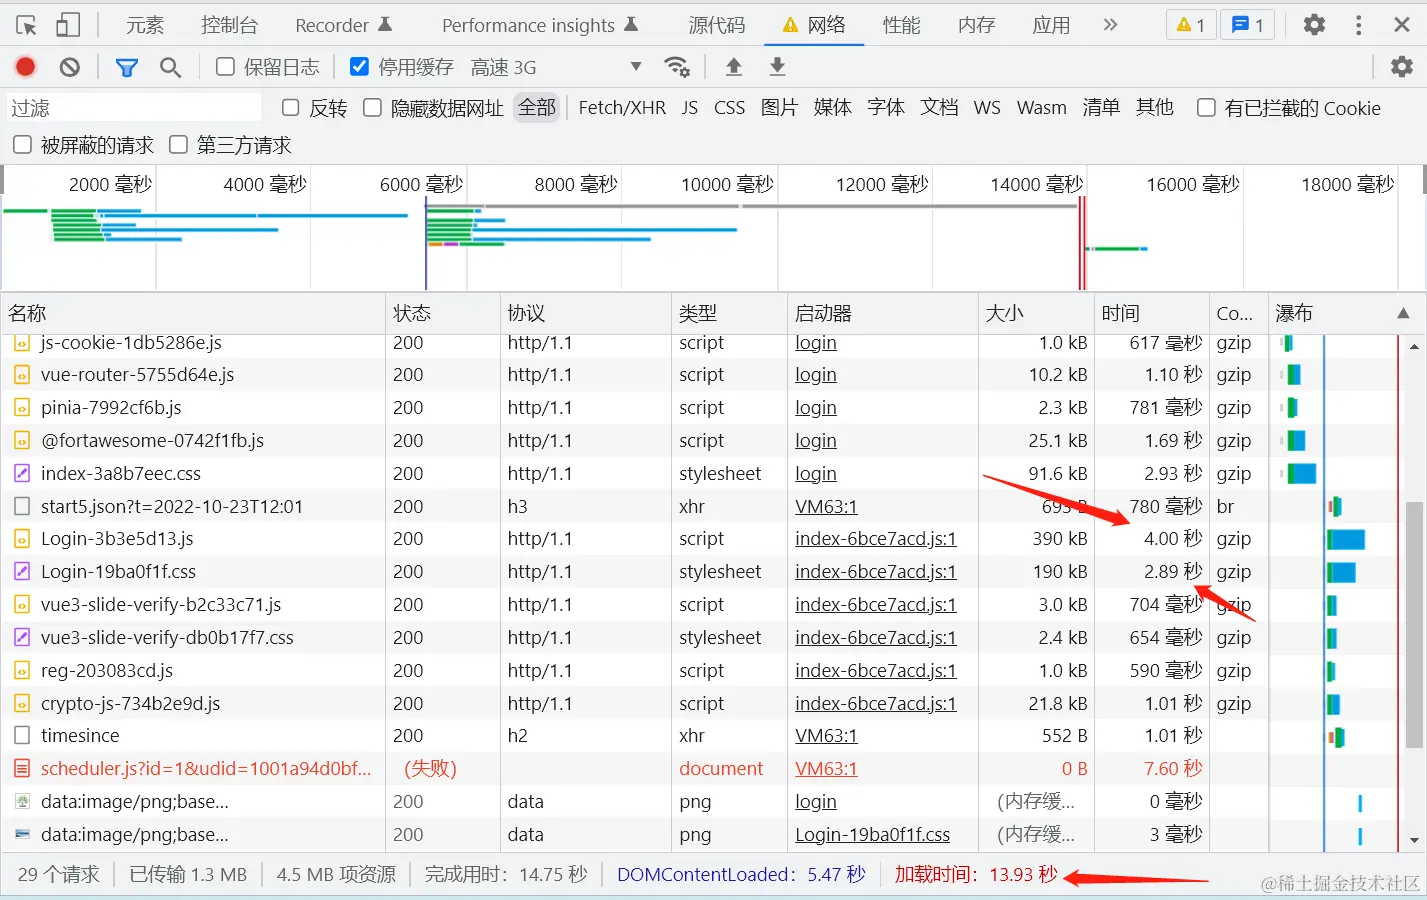Filter requests by CSS type
The height and width of the screenshot is (900, 1427).
pos(729,108)
